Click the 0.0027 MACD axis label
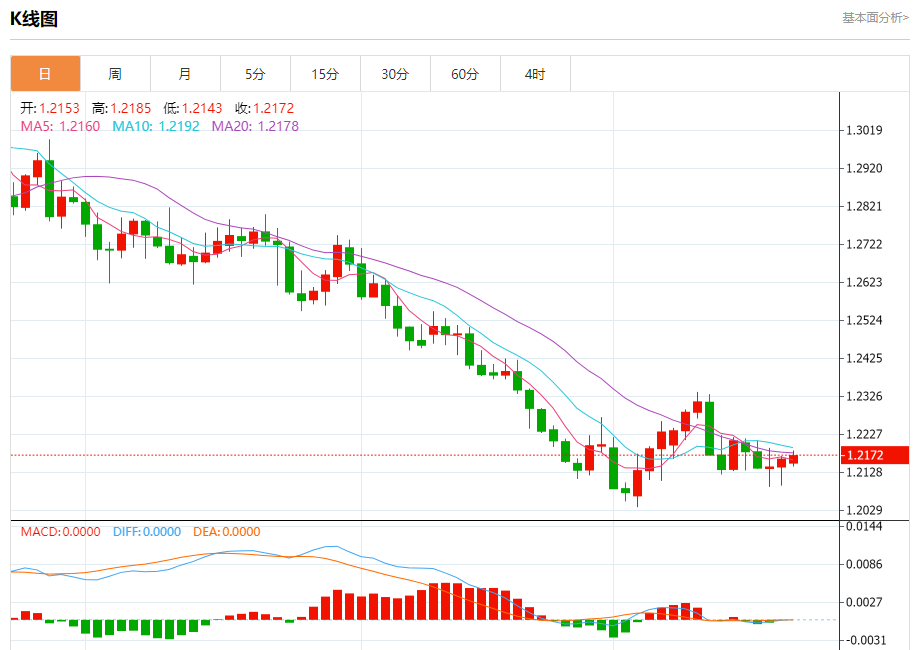 (864, 602)
